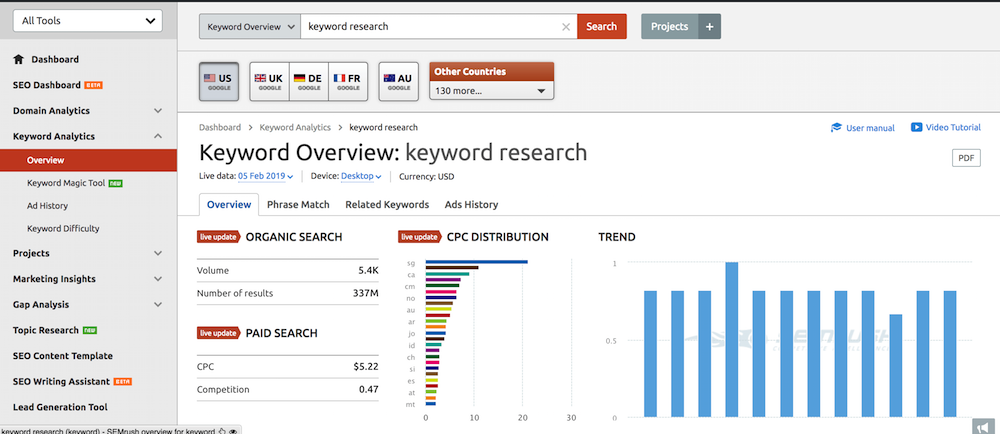The image size is (1000, 434).
Task: Click the Currency: USD label
Action: coord(427,177)
